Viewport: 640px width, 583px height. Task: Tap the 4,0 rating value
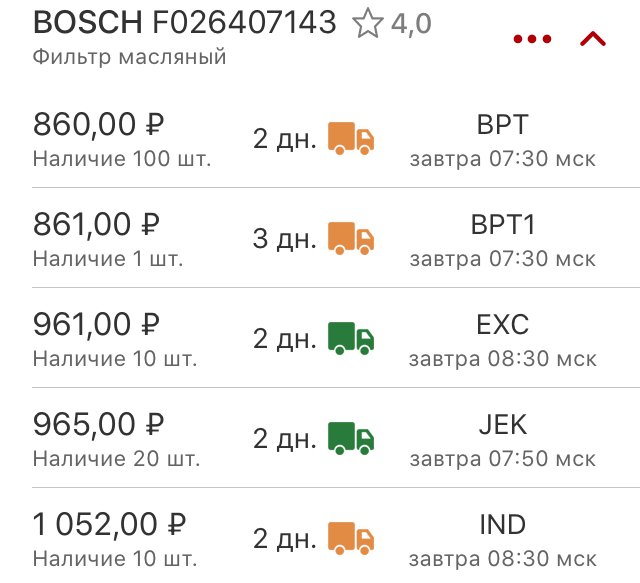coord(411,24)
